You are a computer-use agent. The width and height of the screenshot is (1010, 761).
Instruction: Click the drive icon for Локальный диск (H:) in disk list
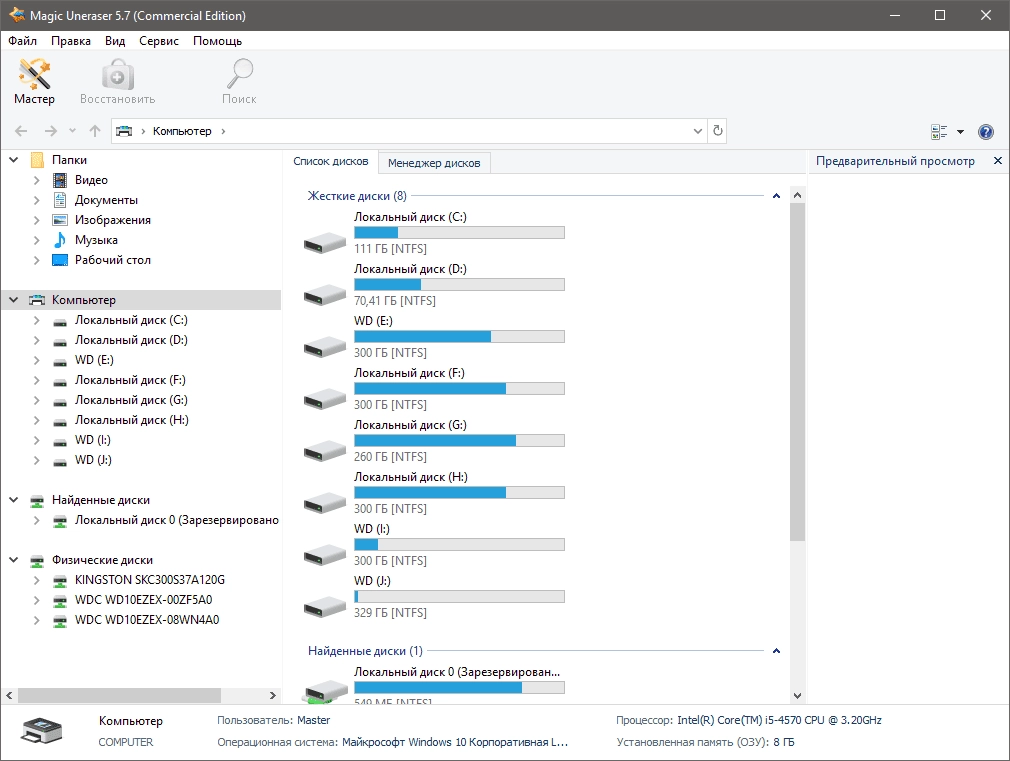pyautogui.click(x=325, y=503)
